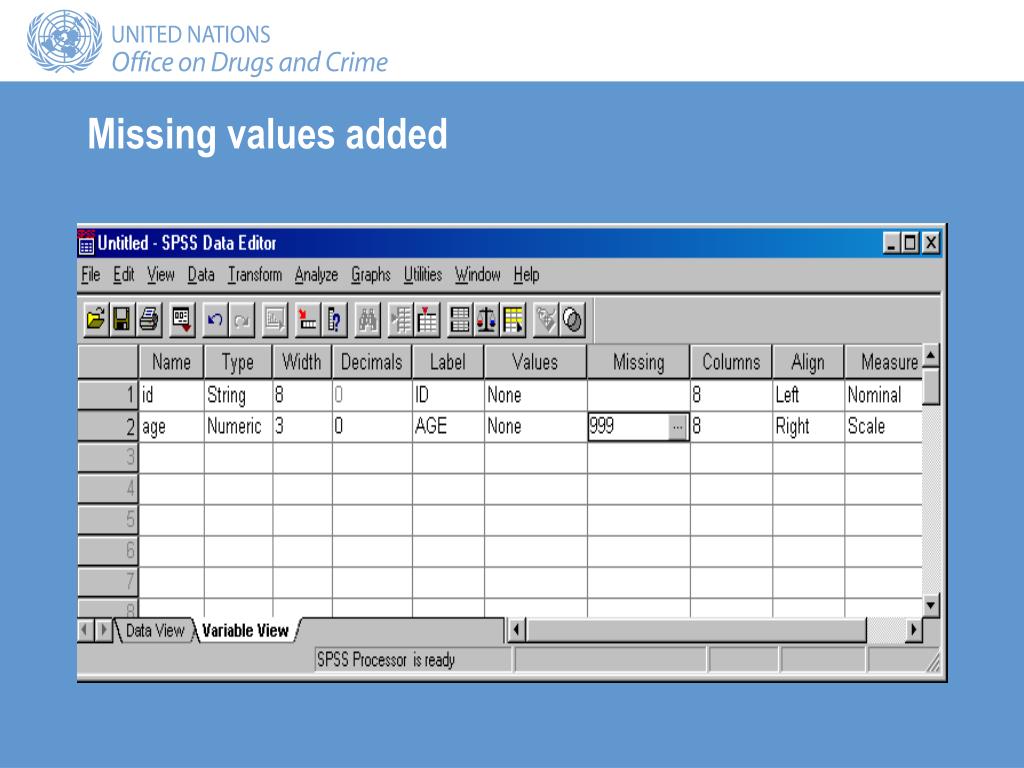
Task: Click the Missing column header
Action: pyautogui.click(x=639, y=362)
